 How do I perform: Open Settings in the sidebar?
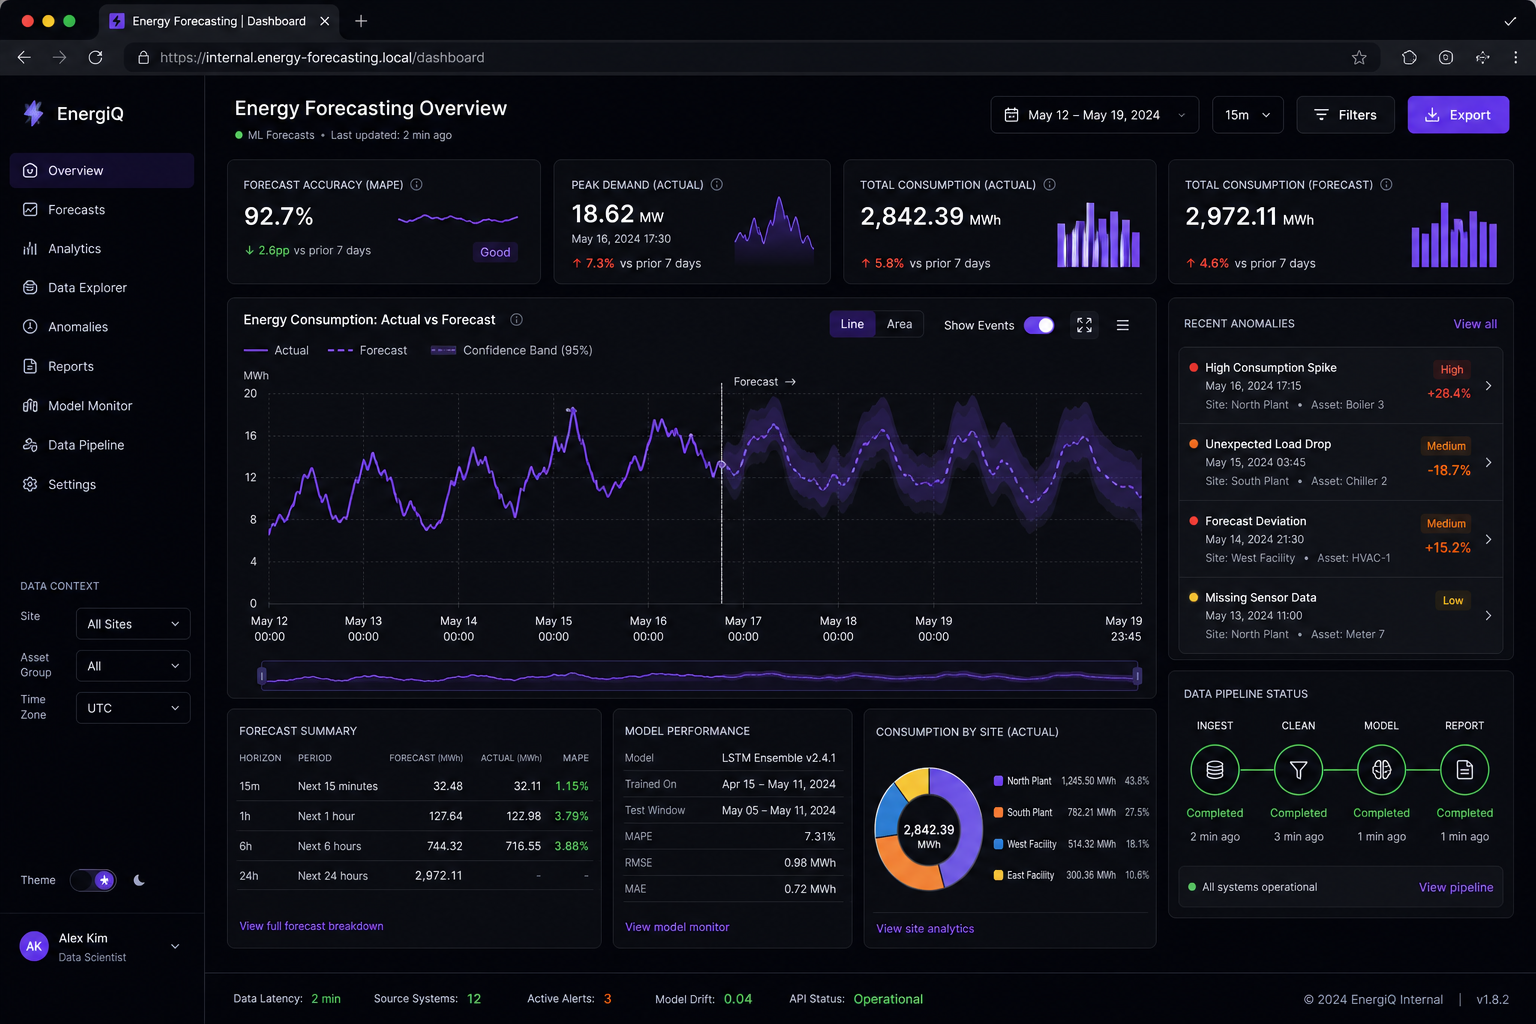point(102,485)
